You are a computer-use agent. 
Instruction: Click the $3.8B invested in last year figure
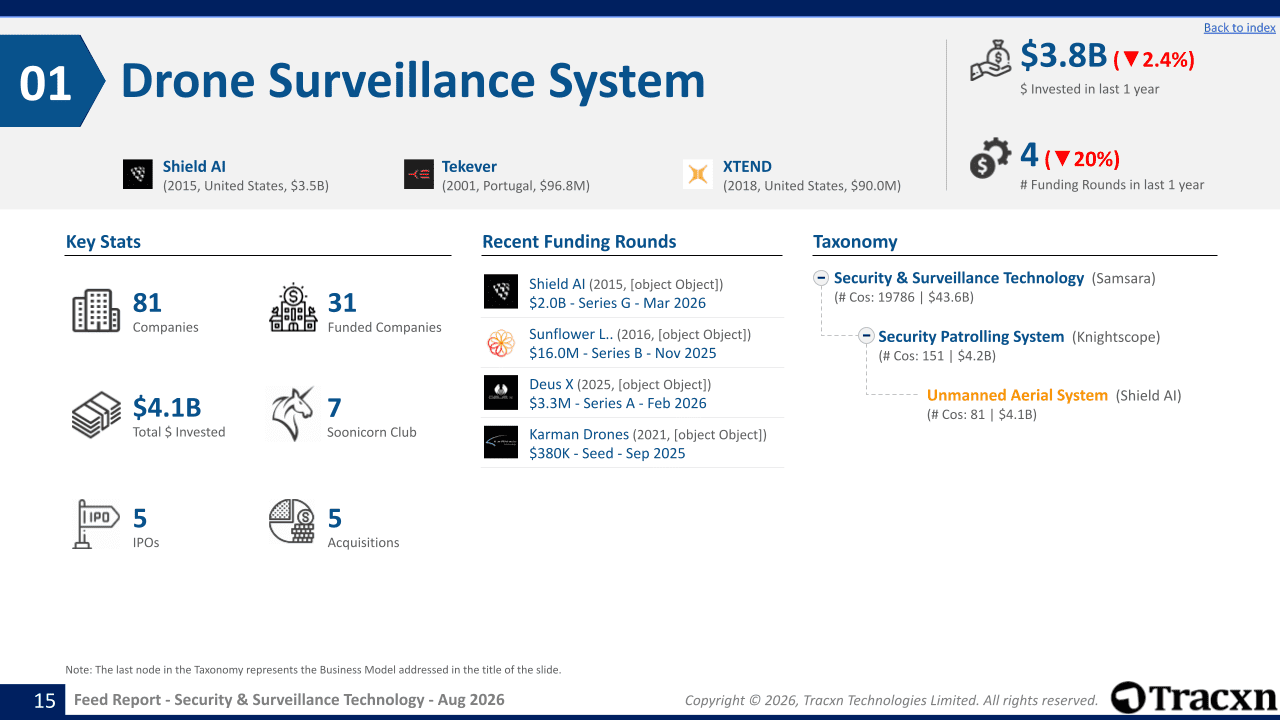point(1064,55)
